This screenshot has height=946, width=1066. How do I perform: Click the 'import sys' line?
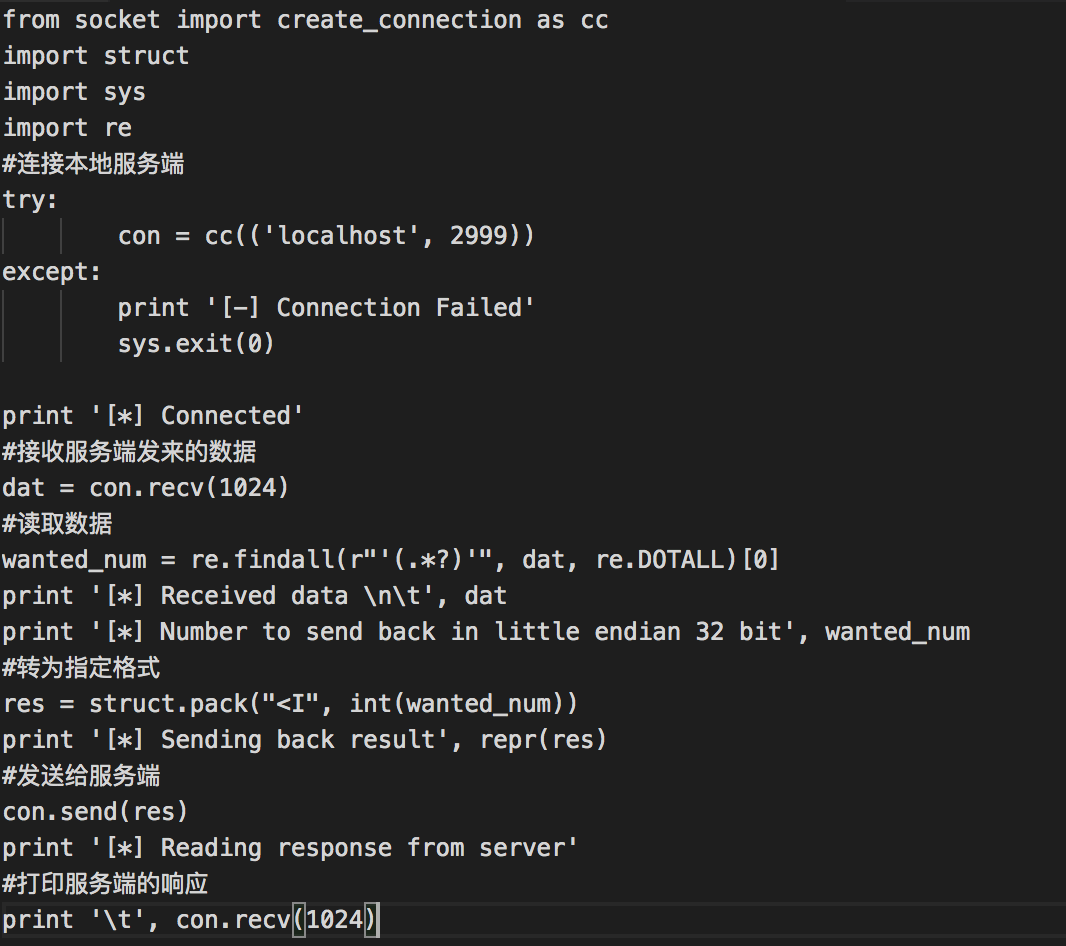point(75,92)
